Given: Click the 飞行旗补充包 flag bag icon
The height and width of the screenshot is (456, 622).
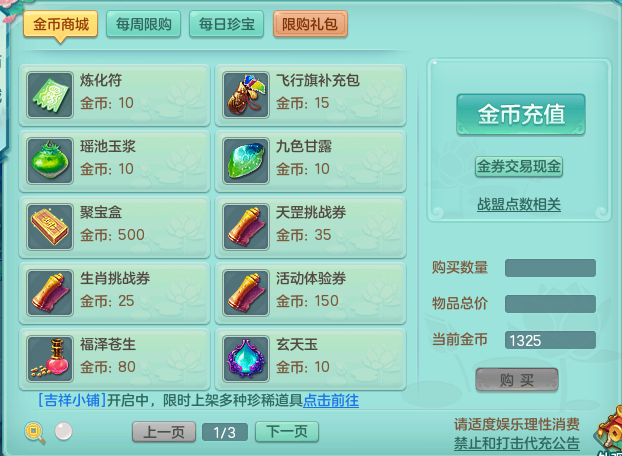Looking at the screenshot, I should 246,95.
